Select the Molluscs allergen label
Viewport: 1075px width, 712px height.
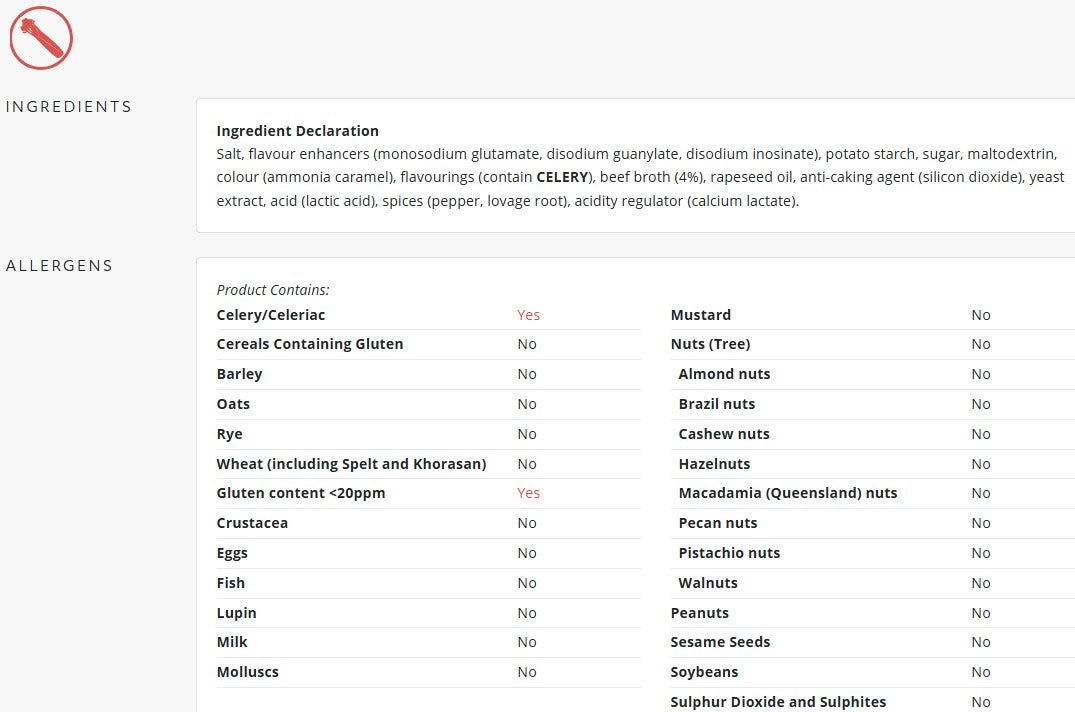[247, 672]
